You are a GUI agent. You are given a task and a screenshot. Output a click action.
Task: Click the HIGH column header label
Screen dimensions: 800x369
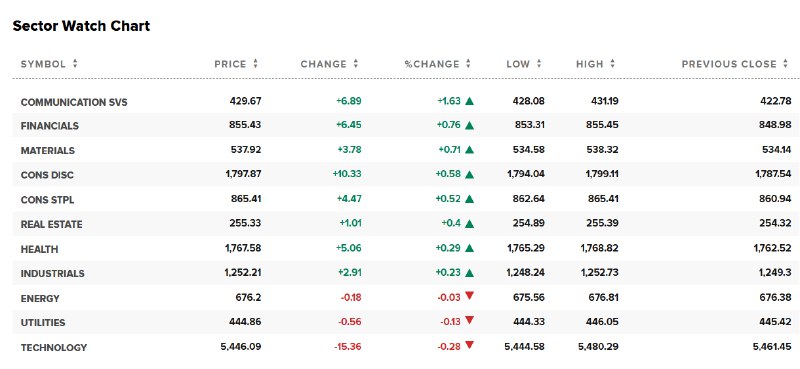[x=590, y=64]
